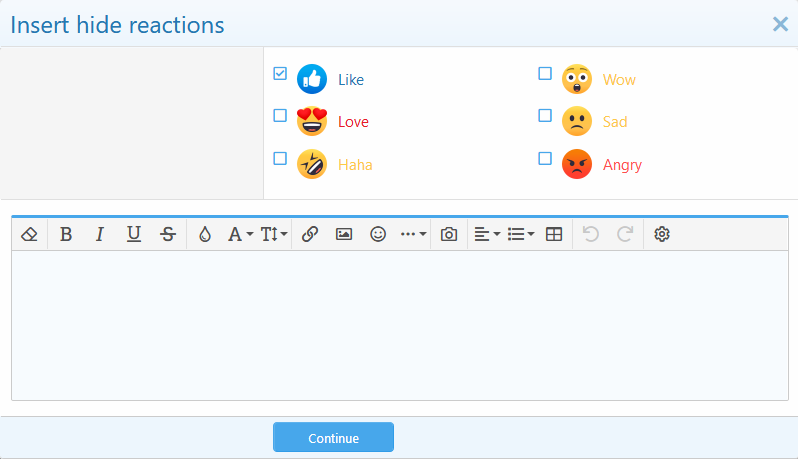This screenshot has height=459, width=798.
Task: Toggle italic formatting
Action: [100, 234]
